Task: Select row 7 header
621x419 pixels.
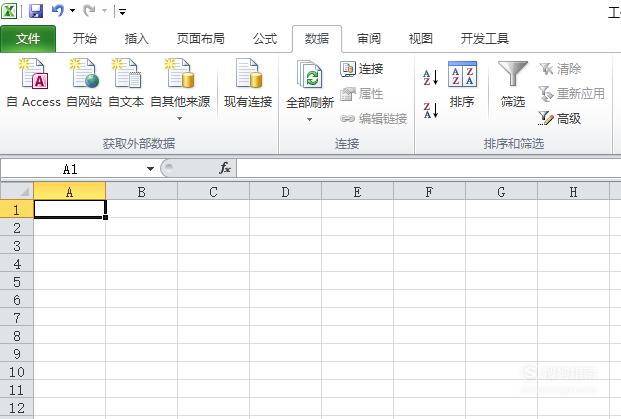Action: 17,317
